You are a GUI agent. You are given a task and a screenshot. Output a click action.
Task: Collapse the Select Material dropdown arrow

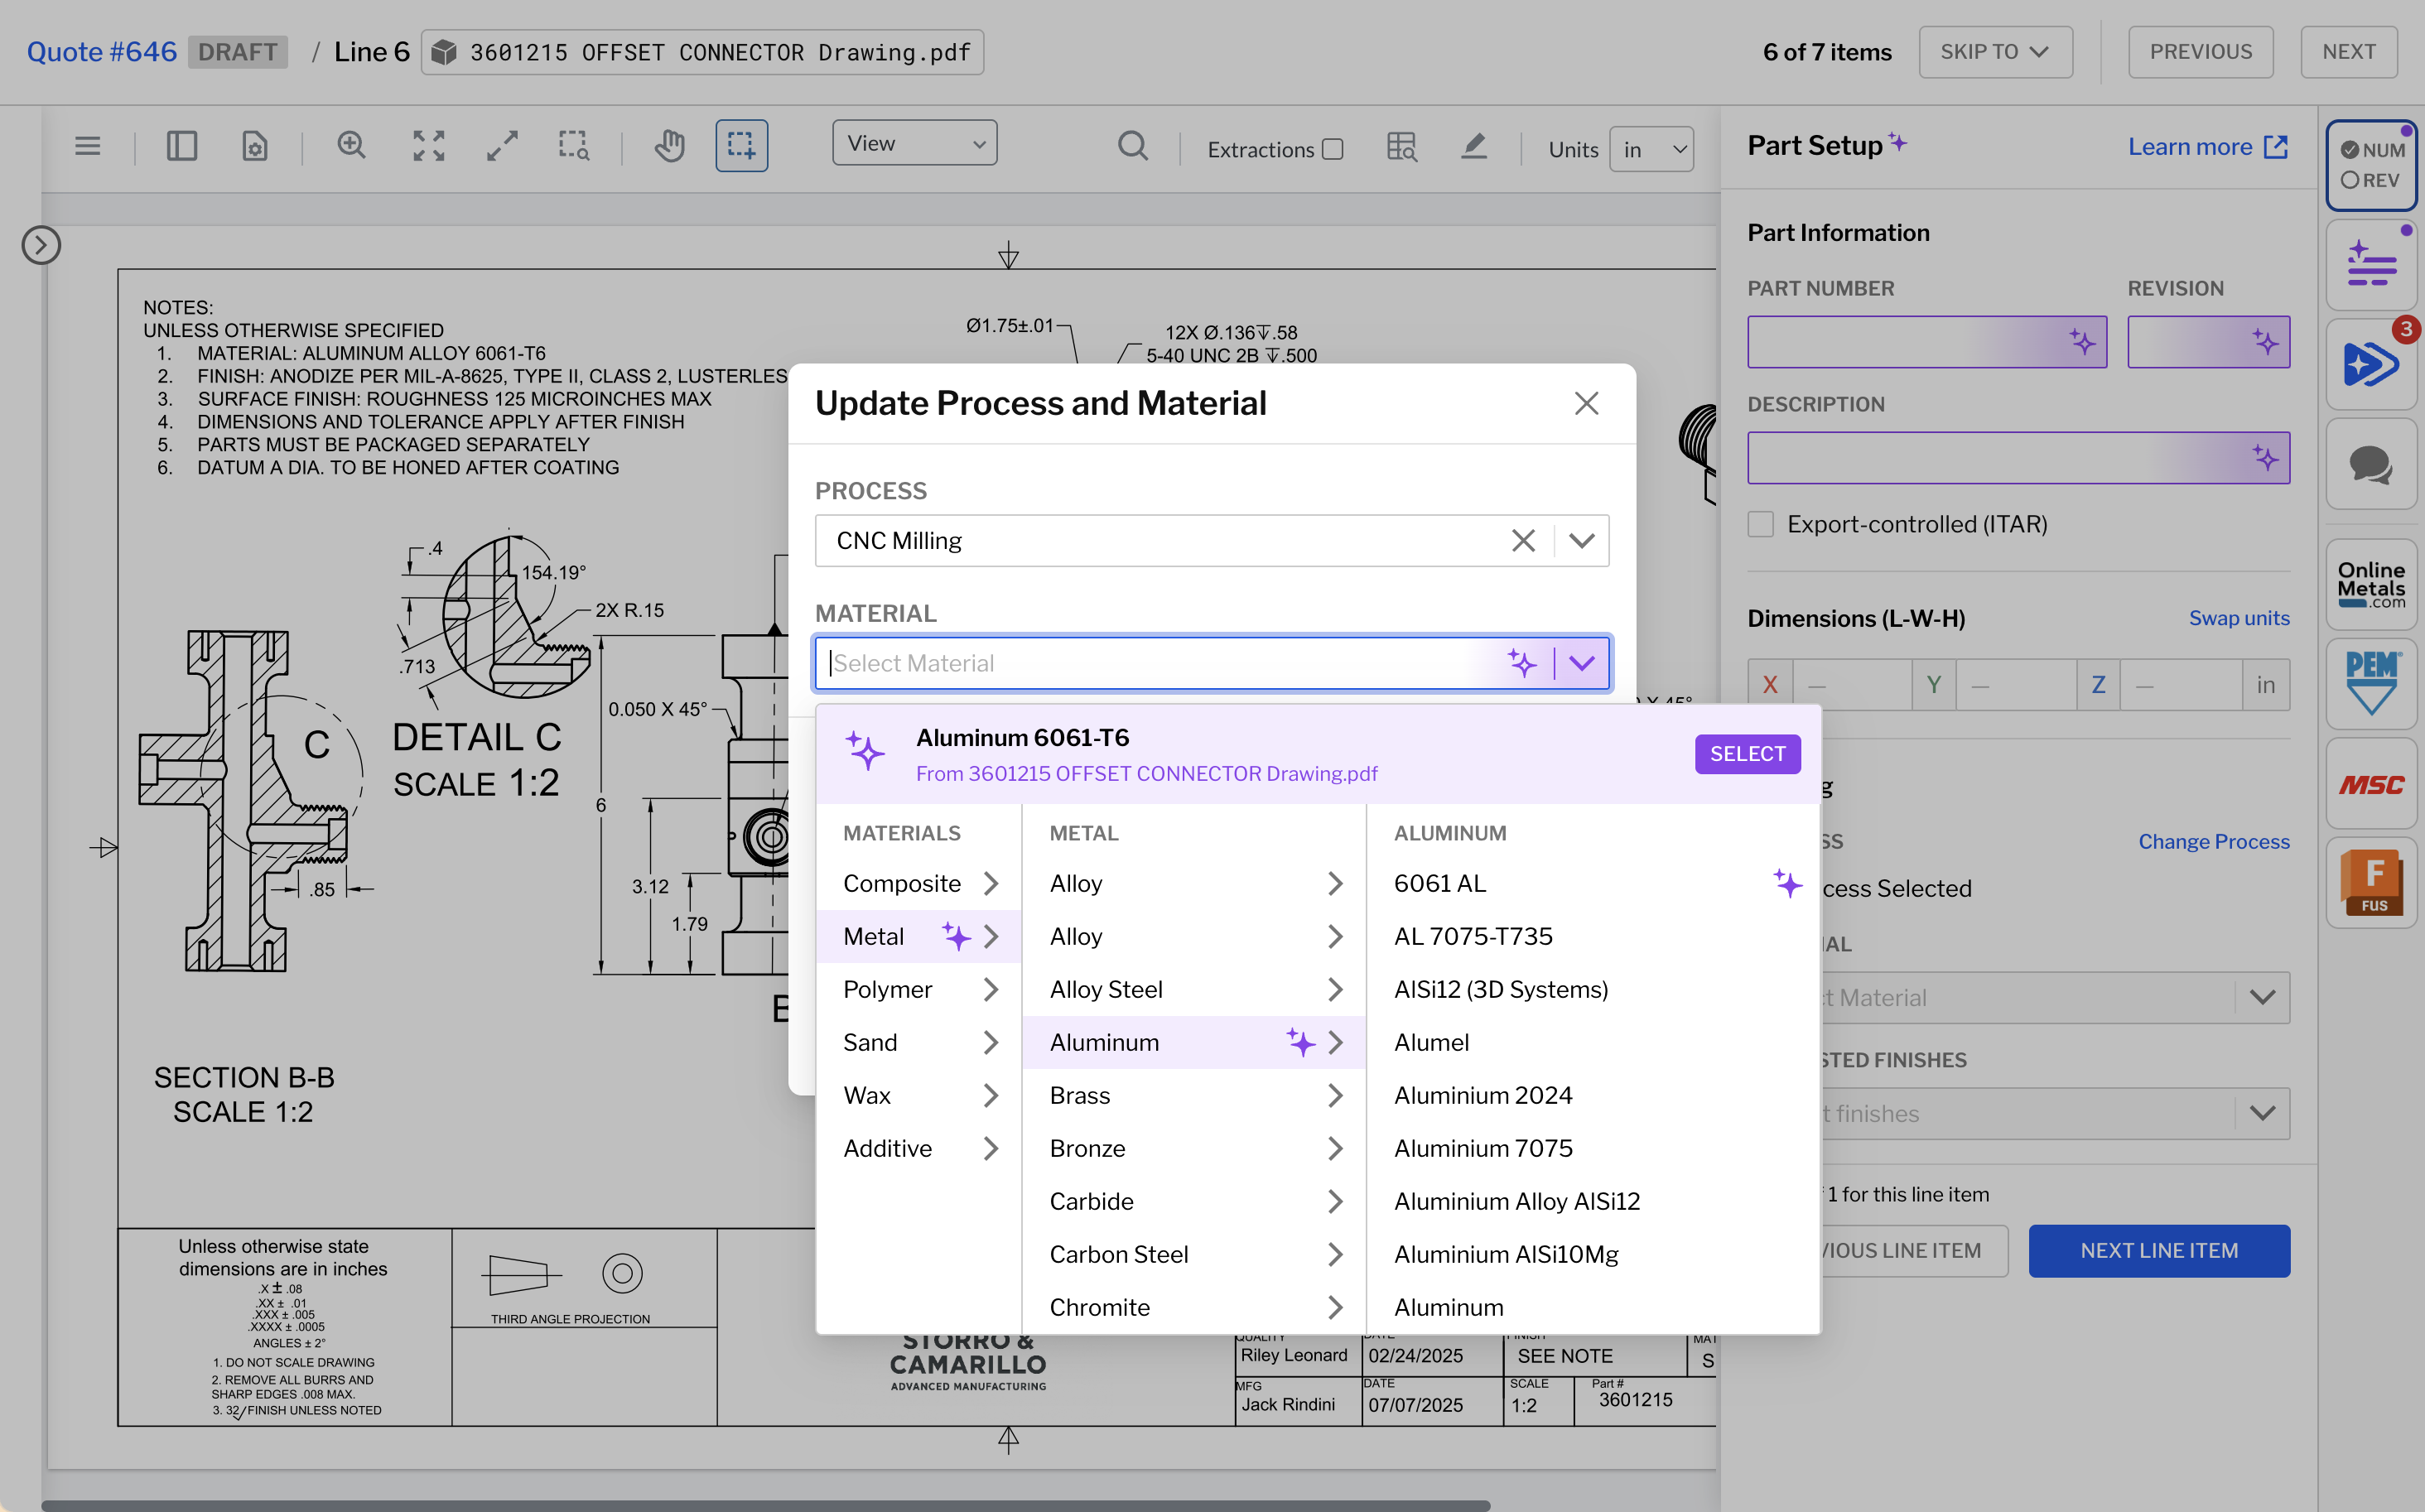click(1581, 663)
